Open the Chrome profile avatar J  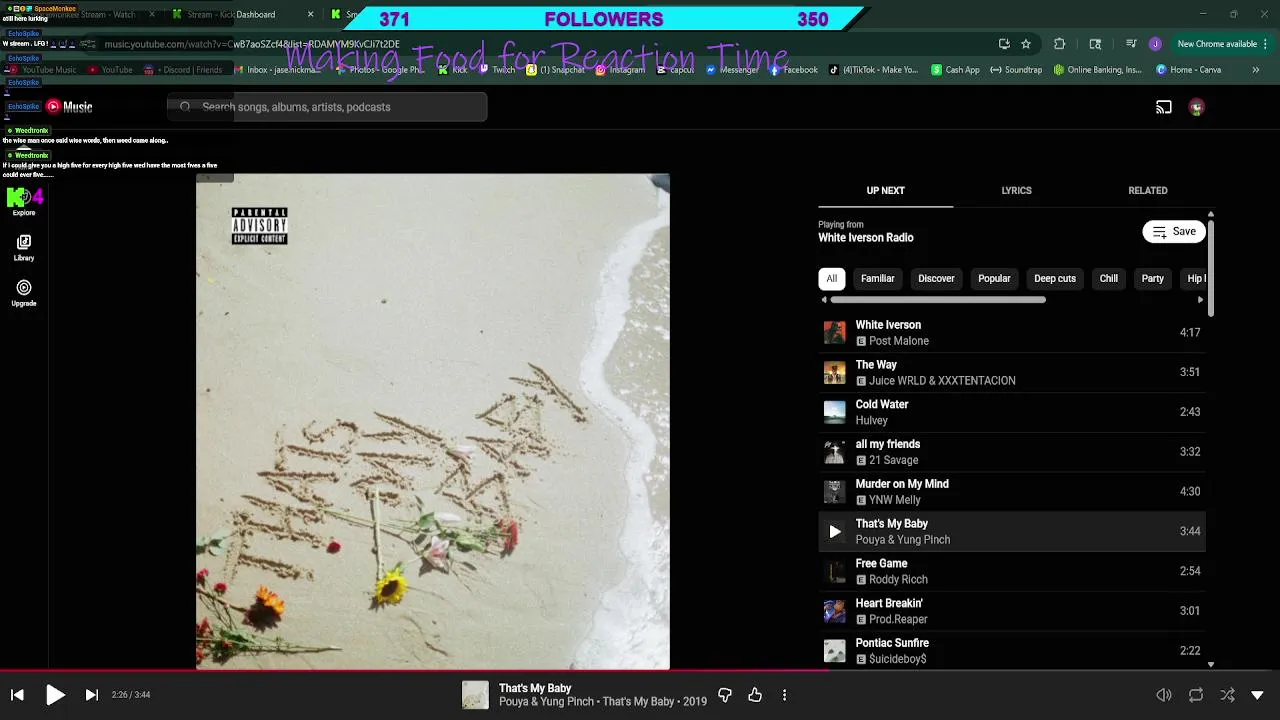1155,44
